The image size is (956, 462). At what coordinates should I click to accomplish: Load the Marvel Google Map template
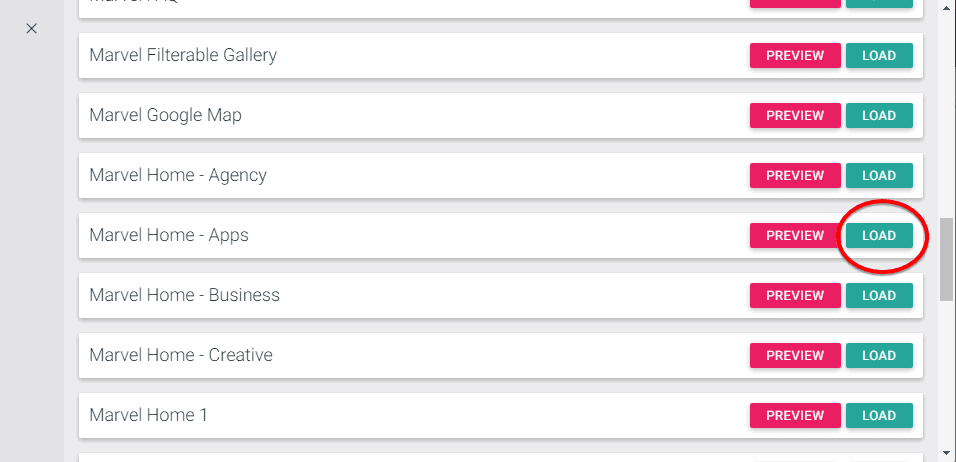pos(879,116)
